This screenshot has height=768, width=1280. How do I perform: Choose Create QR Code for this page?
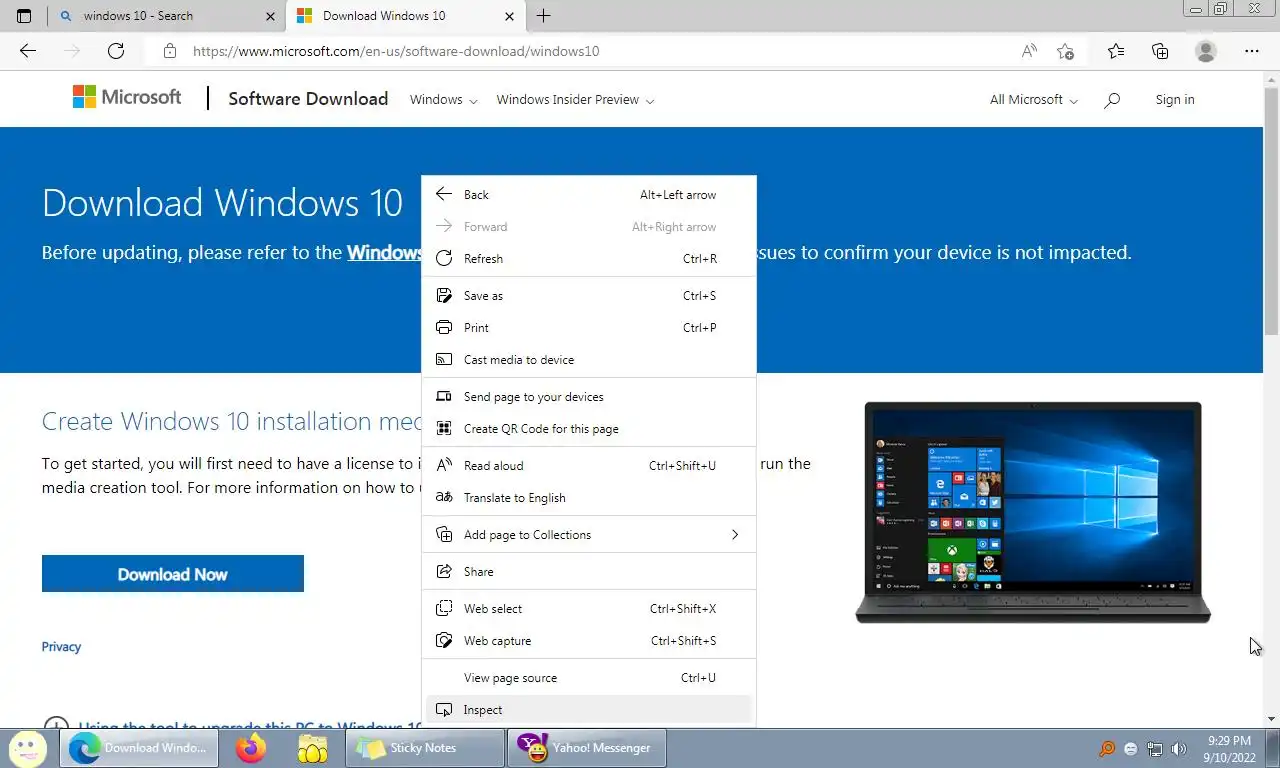click(589, 429)
